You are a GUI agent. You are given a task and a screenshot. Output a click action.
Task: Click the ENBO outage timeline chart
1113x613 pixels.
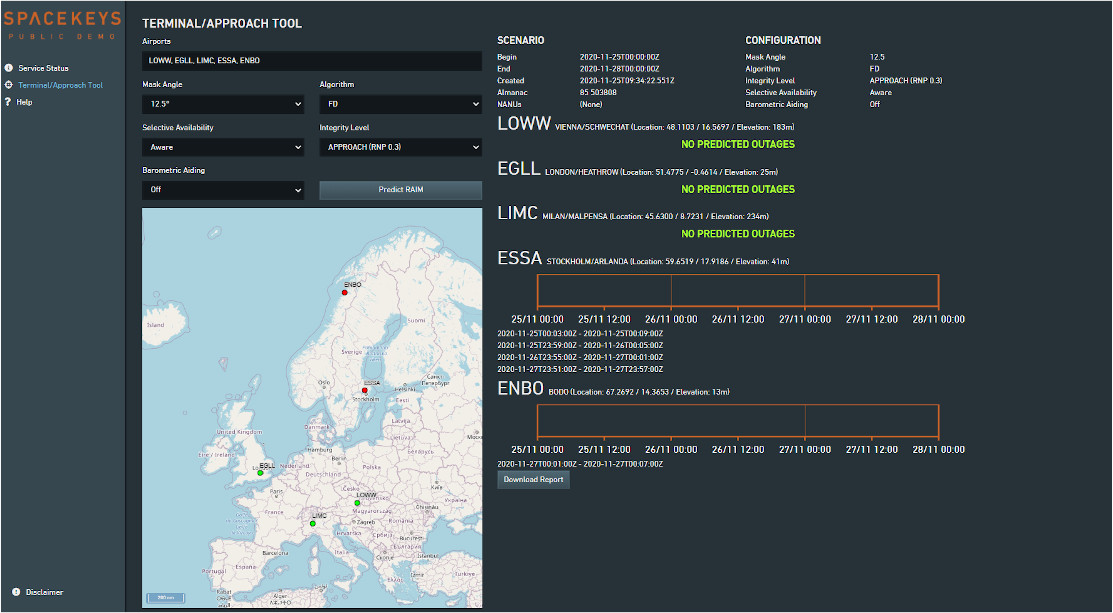(x=738, y=421)
